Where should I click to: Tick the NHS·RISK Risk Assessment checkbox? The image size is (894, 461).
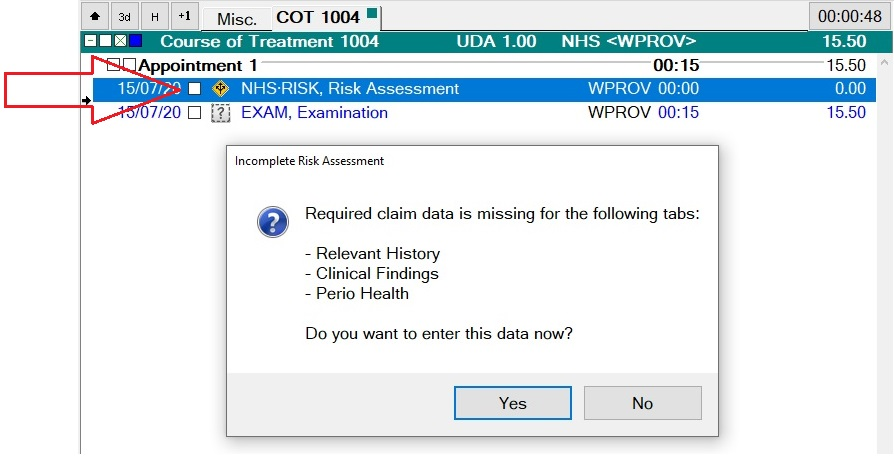195,89
